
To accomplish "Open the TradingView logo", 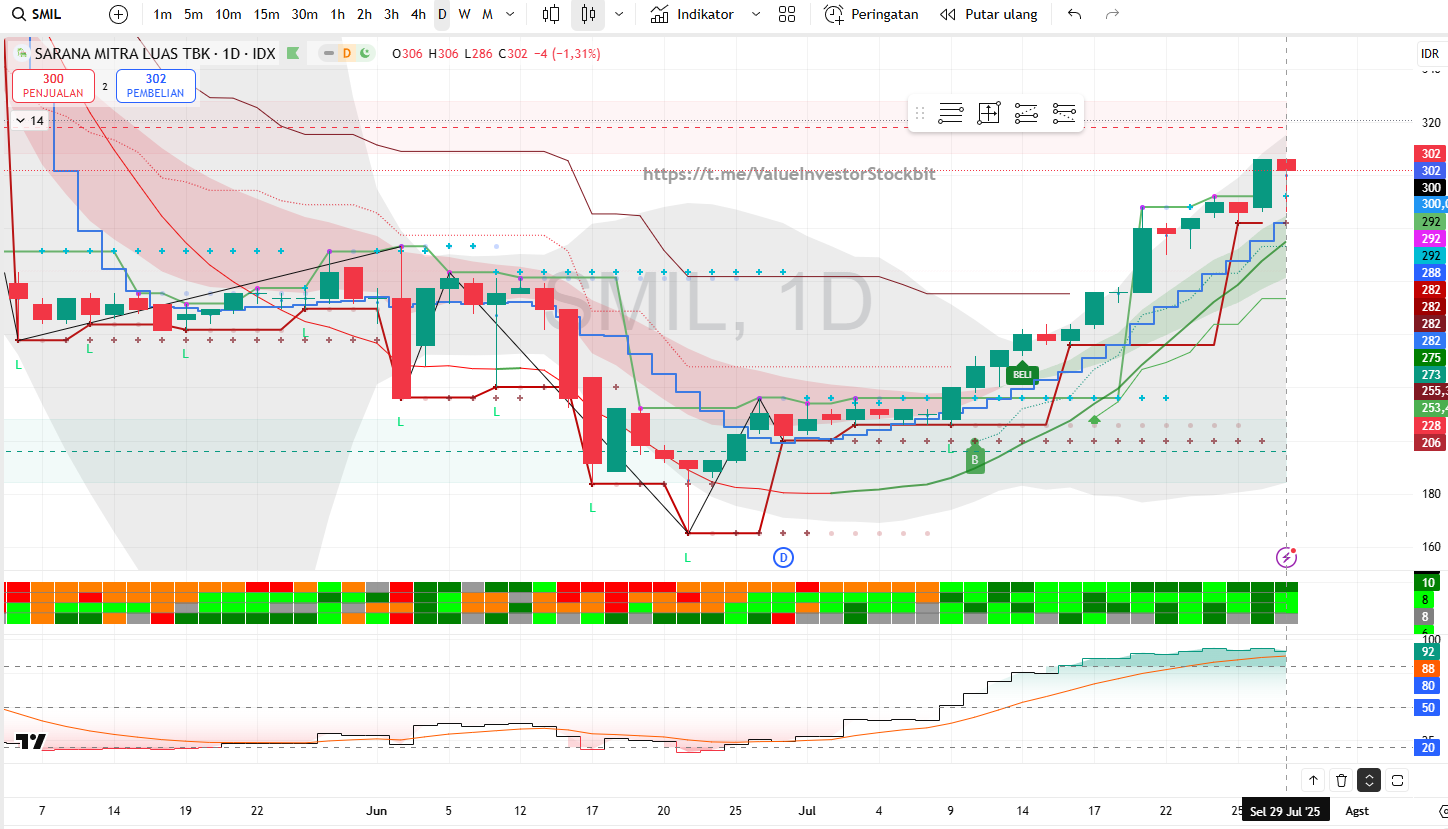I will (x=30, y=741).
